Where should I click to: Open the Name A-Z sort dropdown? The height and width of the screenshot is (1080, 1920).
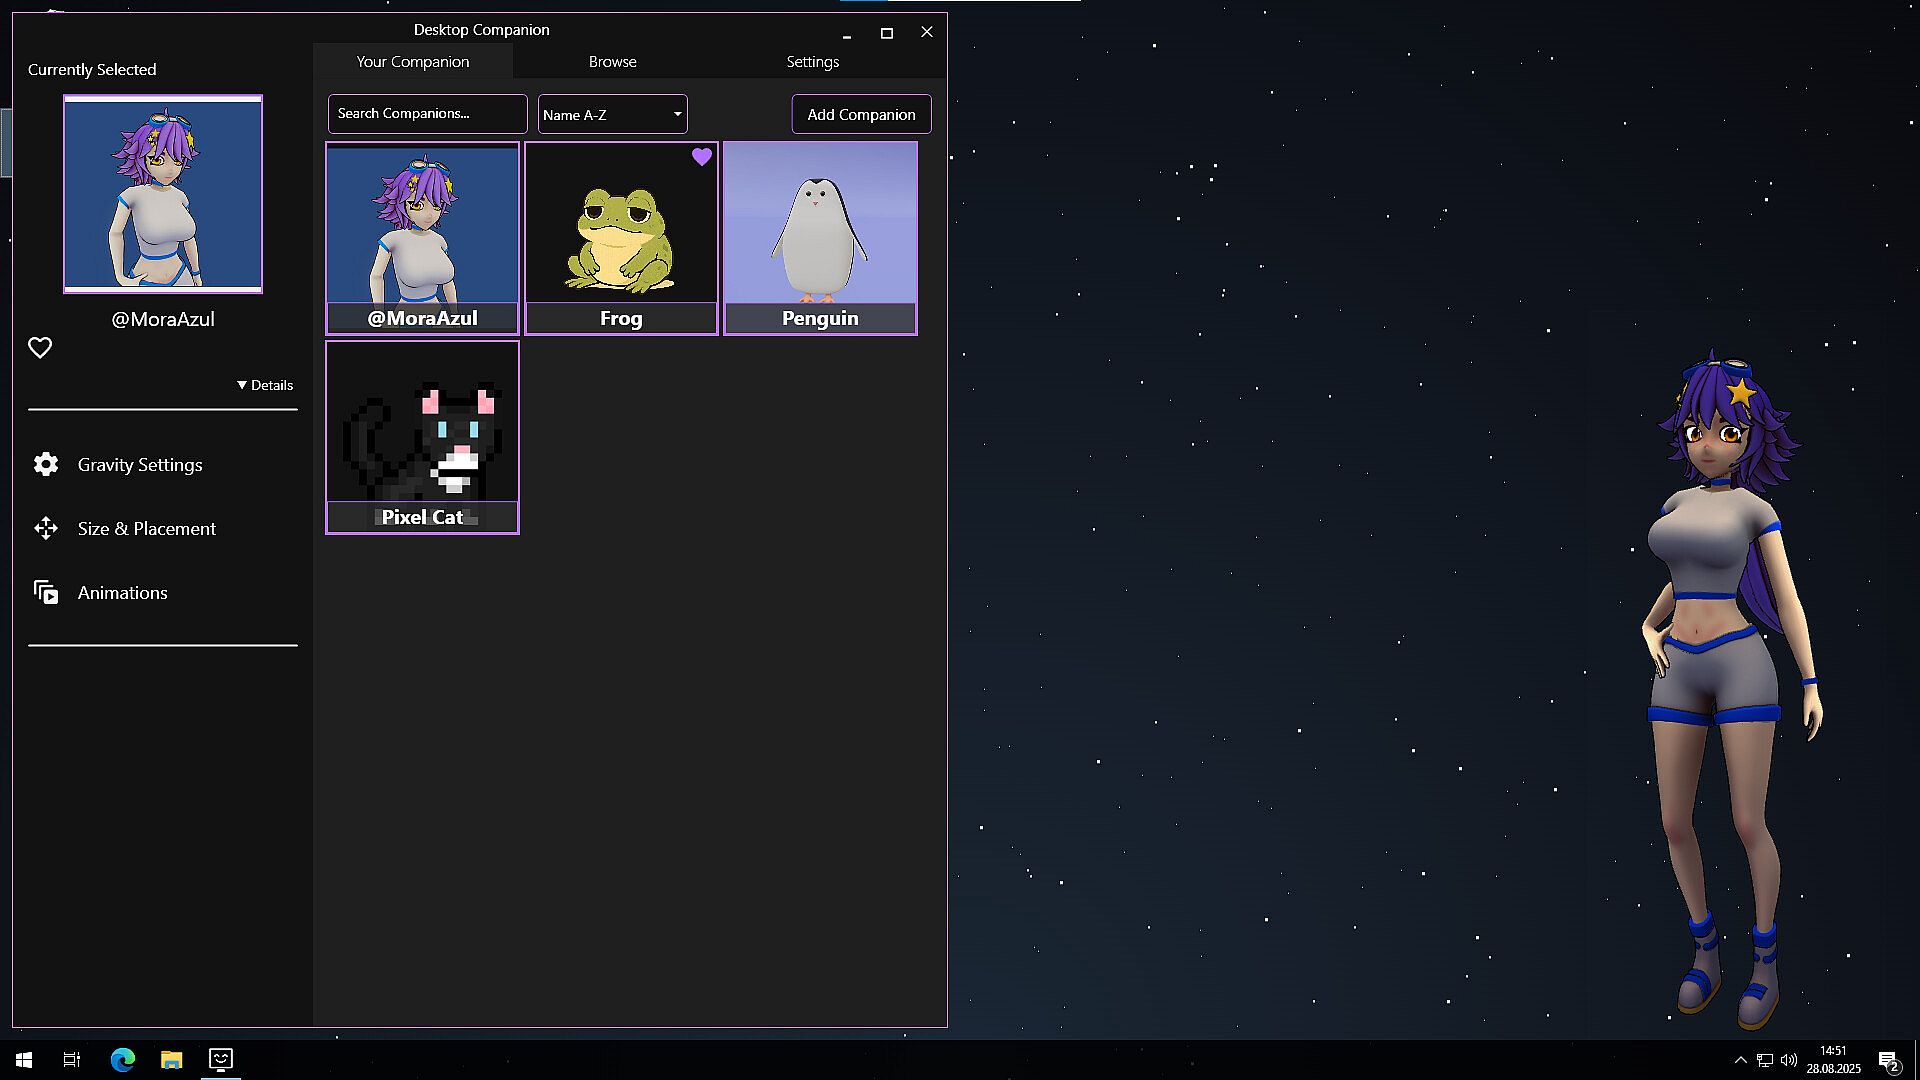pos(612,114)
